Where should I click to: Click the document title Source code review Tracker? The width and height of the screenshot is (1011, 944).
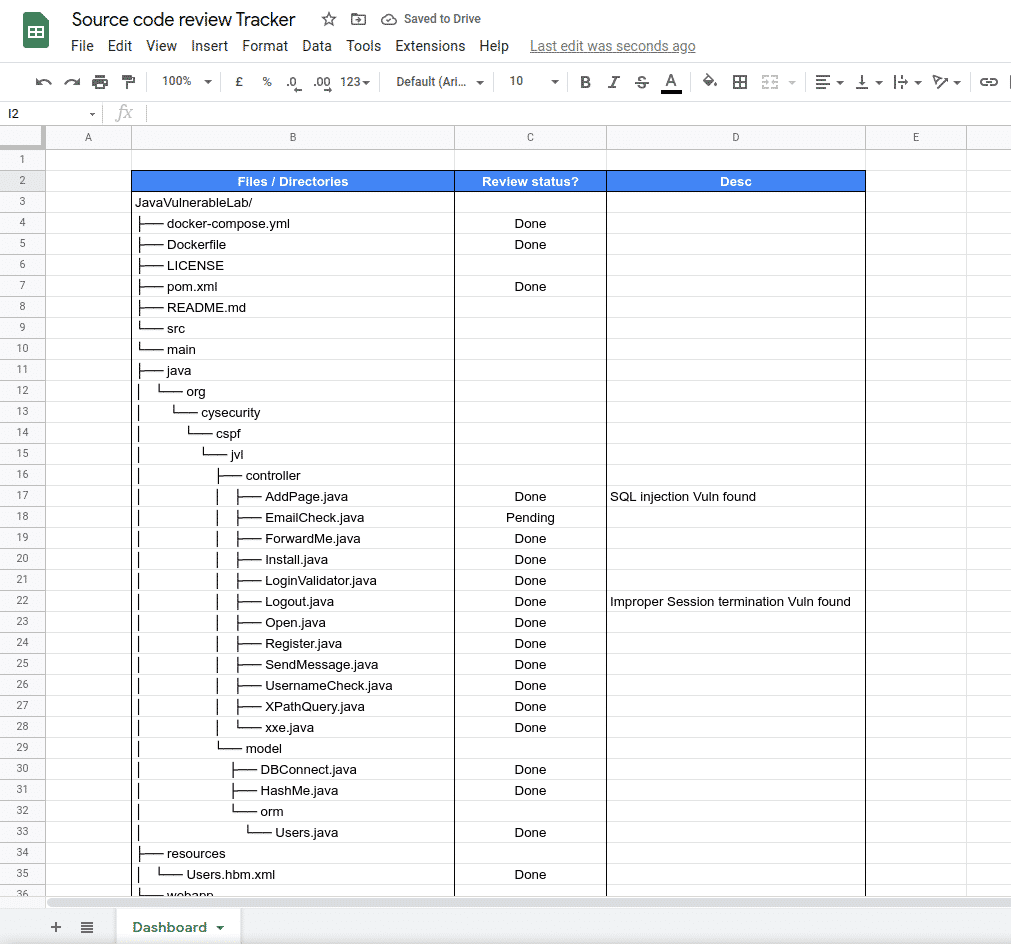tap(183, 19)
